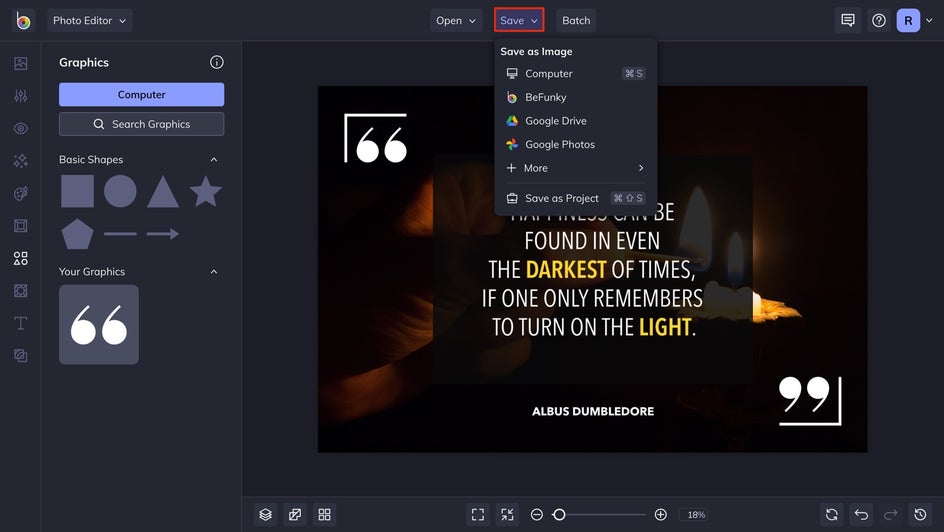Open the Frames tool in sidebar
The height and width of the screenshot is (532, 944).
pyautogui.click(x=20, y=226)
